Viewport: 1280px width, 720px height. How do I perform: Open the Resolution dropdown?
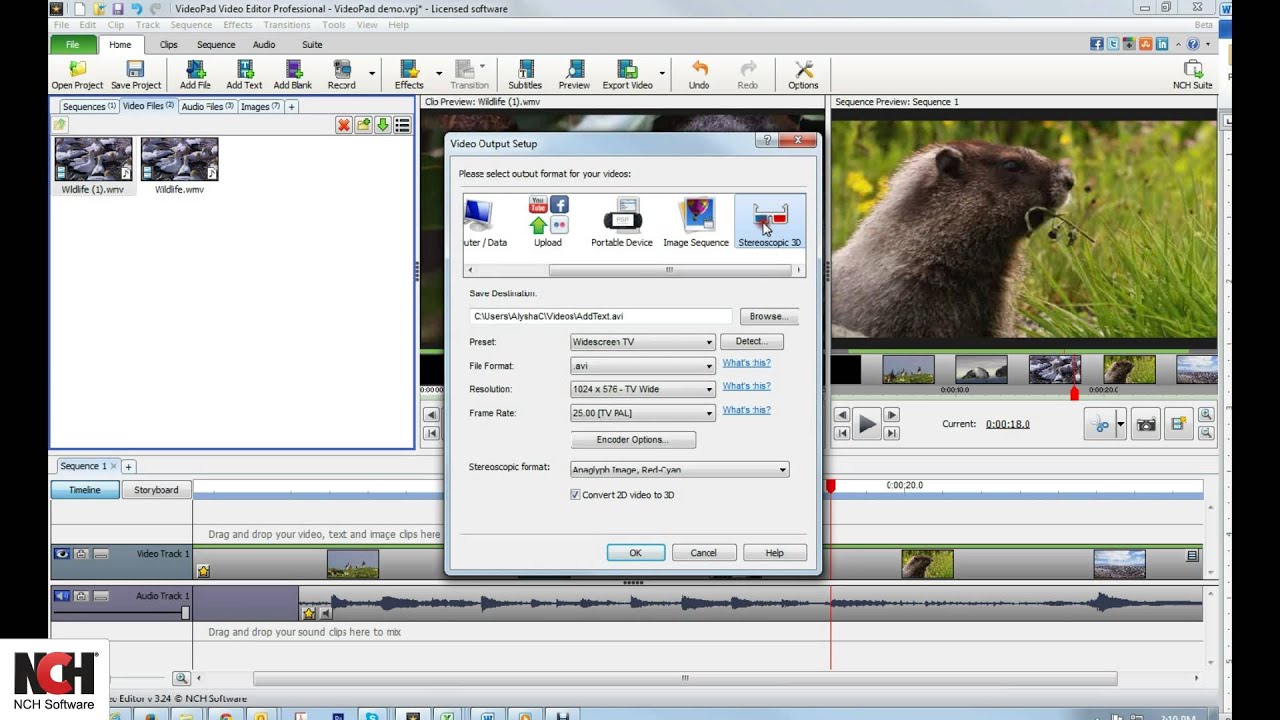coord(642,389)
